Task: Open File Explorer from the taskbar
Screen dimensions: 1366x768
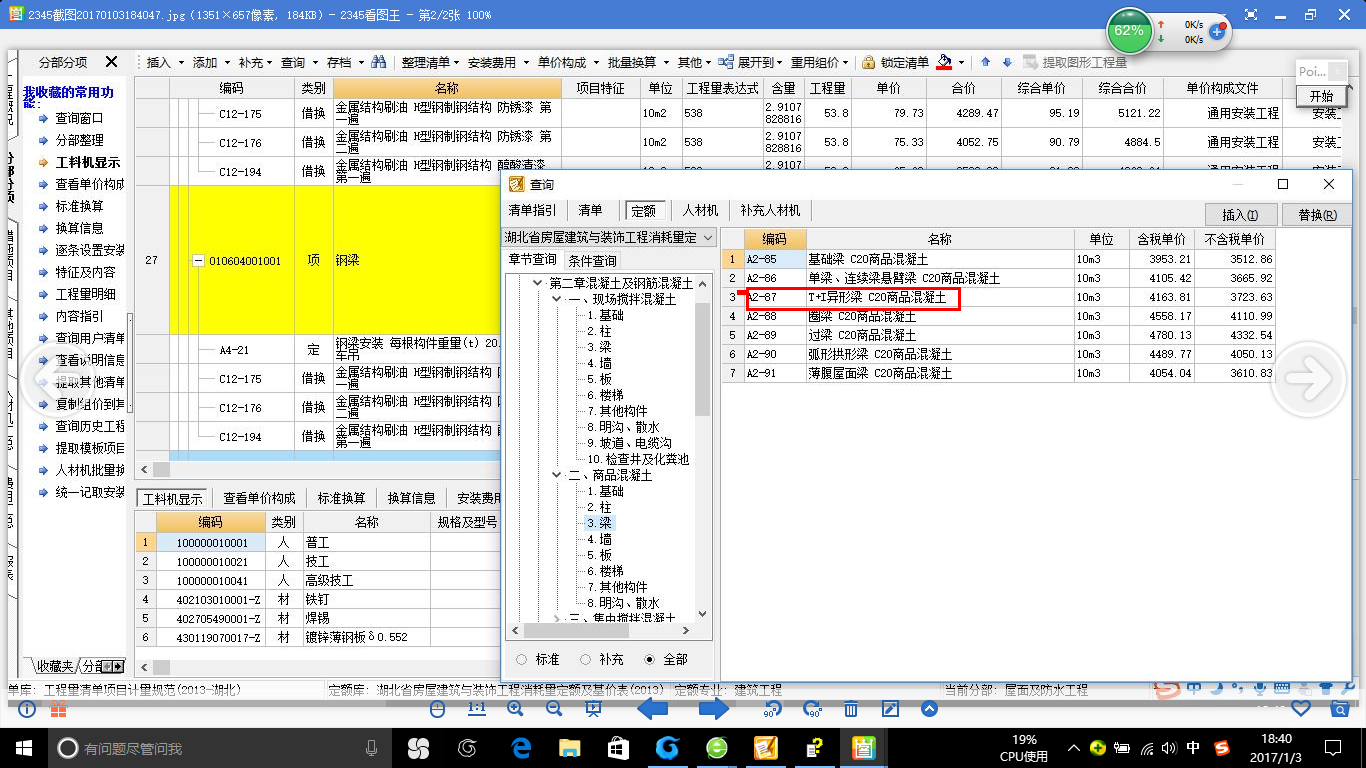Action: 569,747
